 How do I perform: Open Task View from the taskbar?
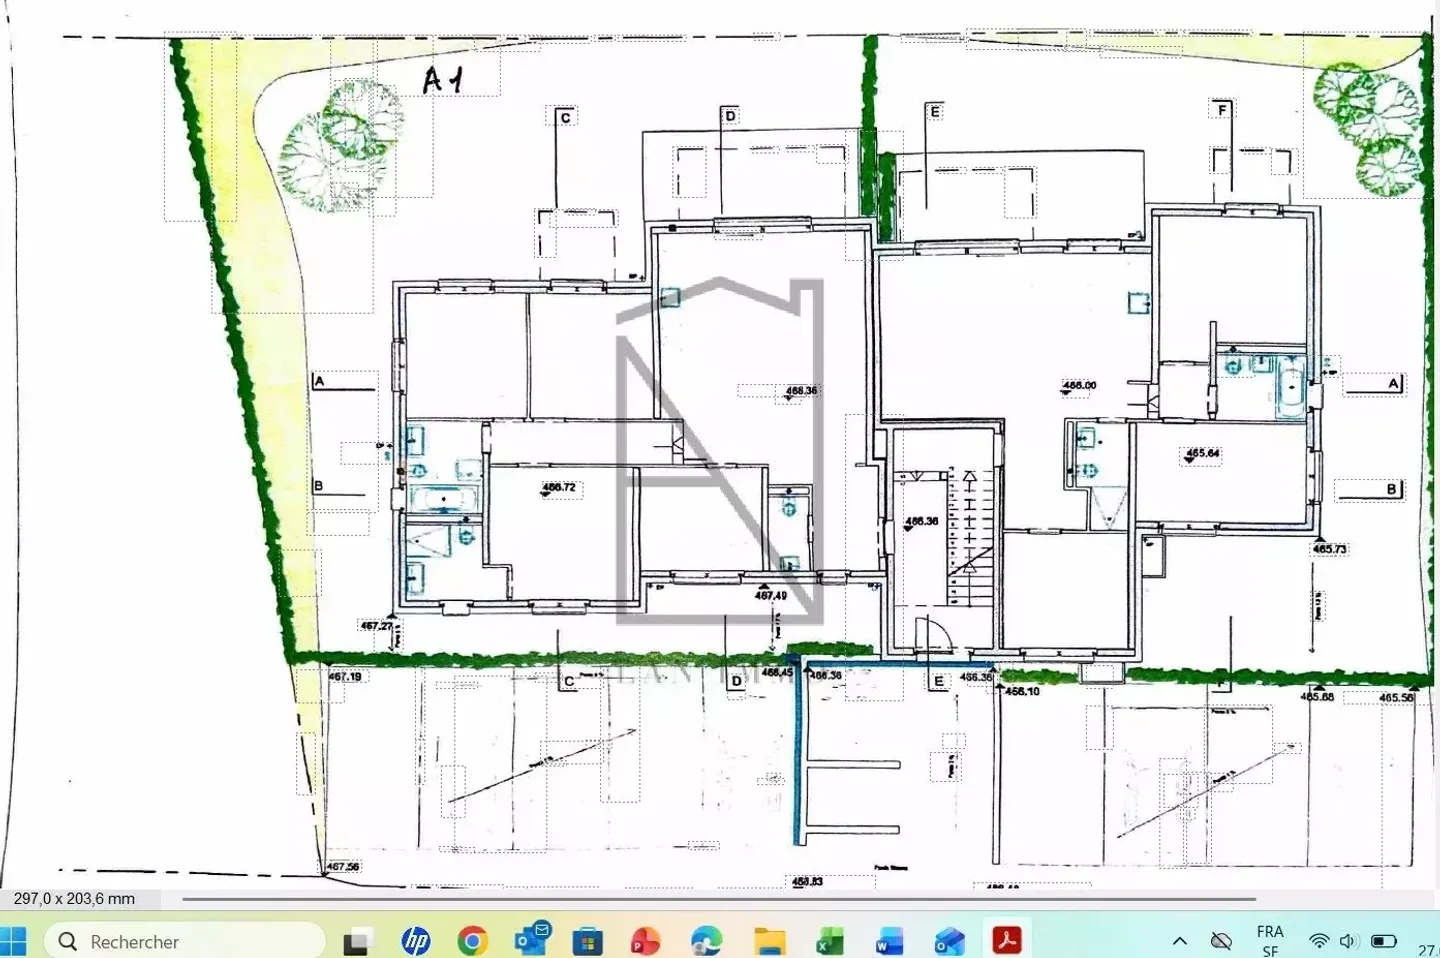(357, 941)
